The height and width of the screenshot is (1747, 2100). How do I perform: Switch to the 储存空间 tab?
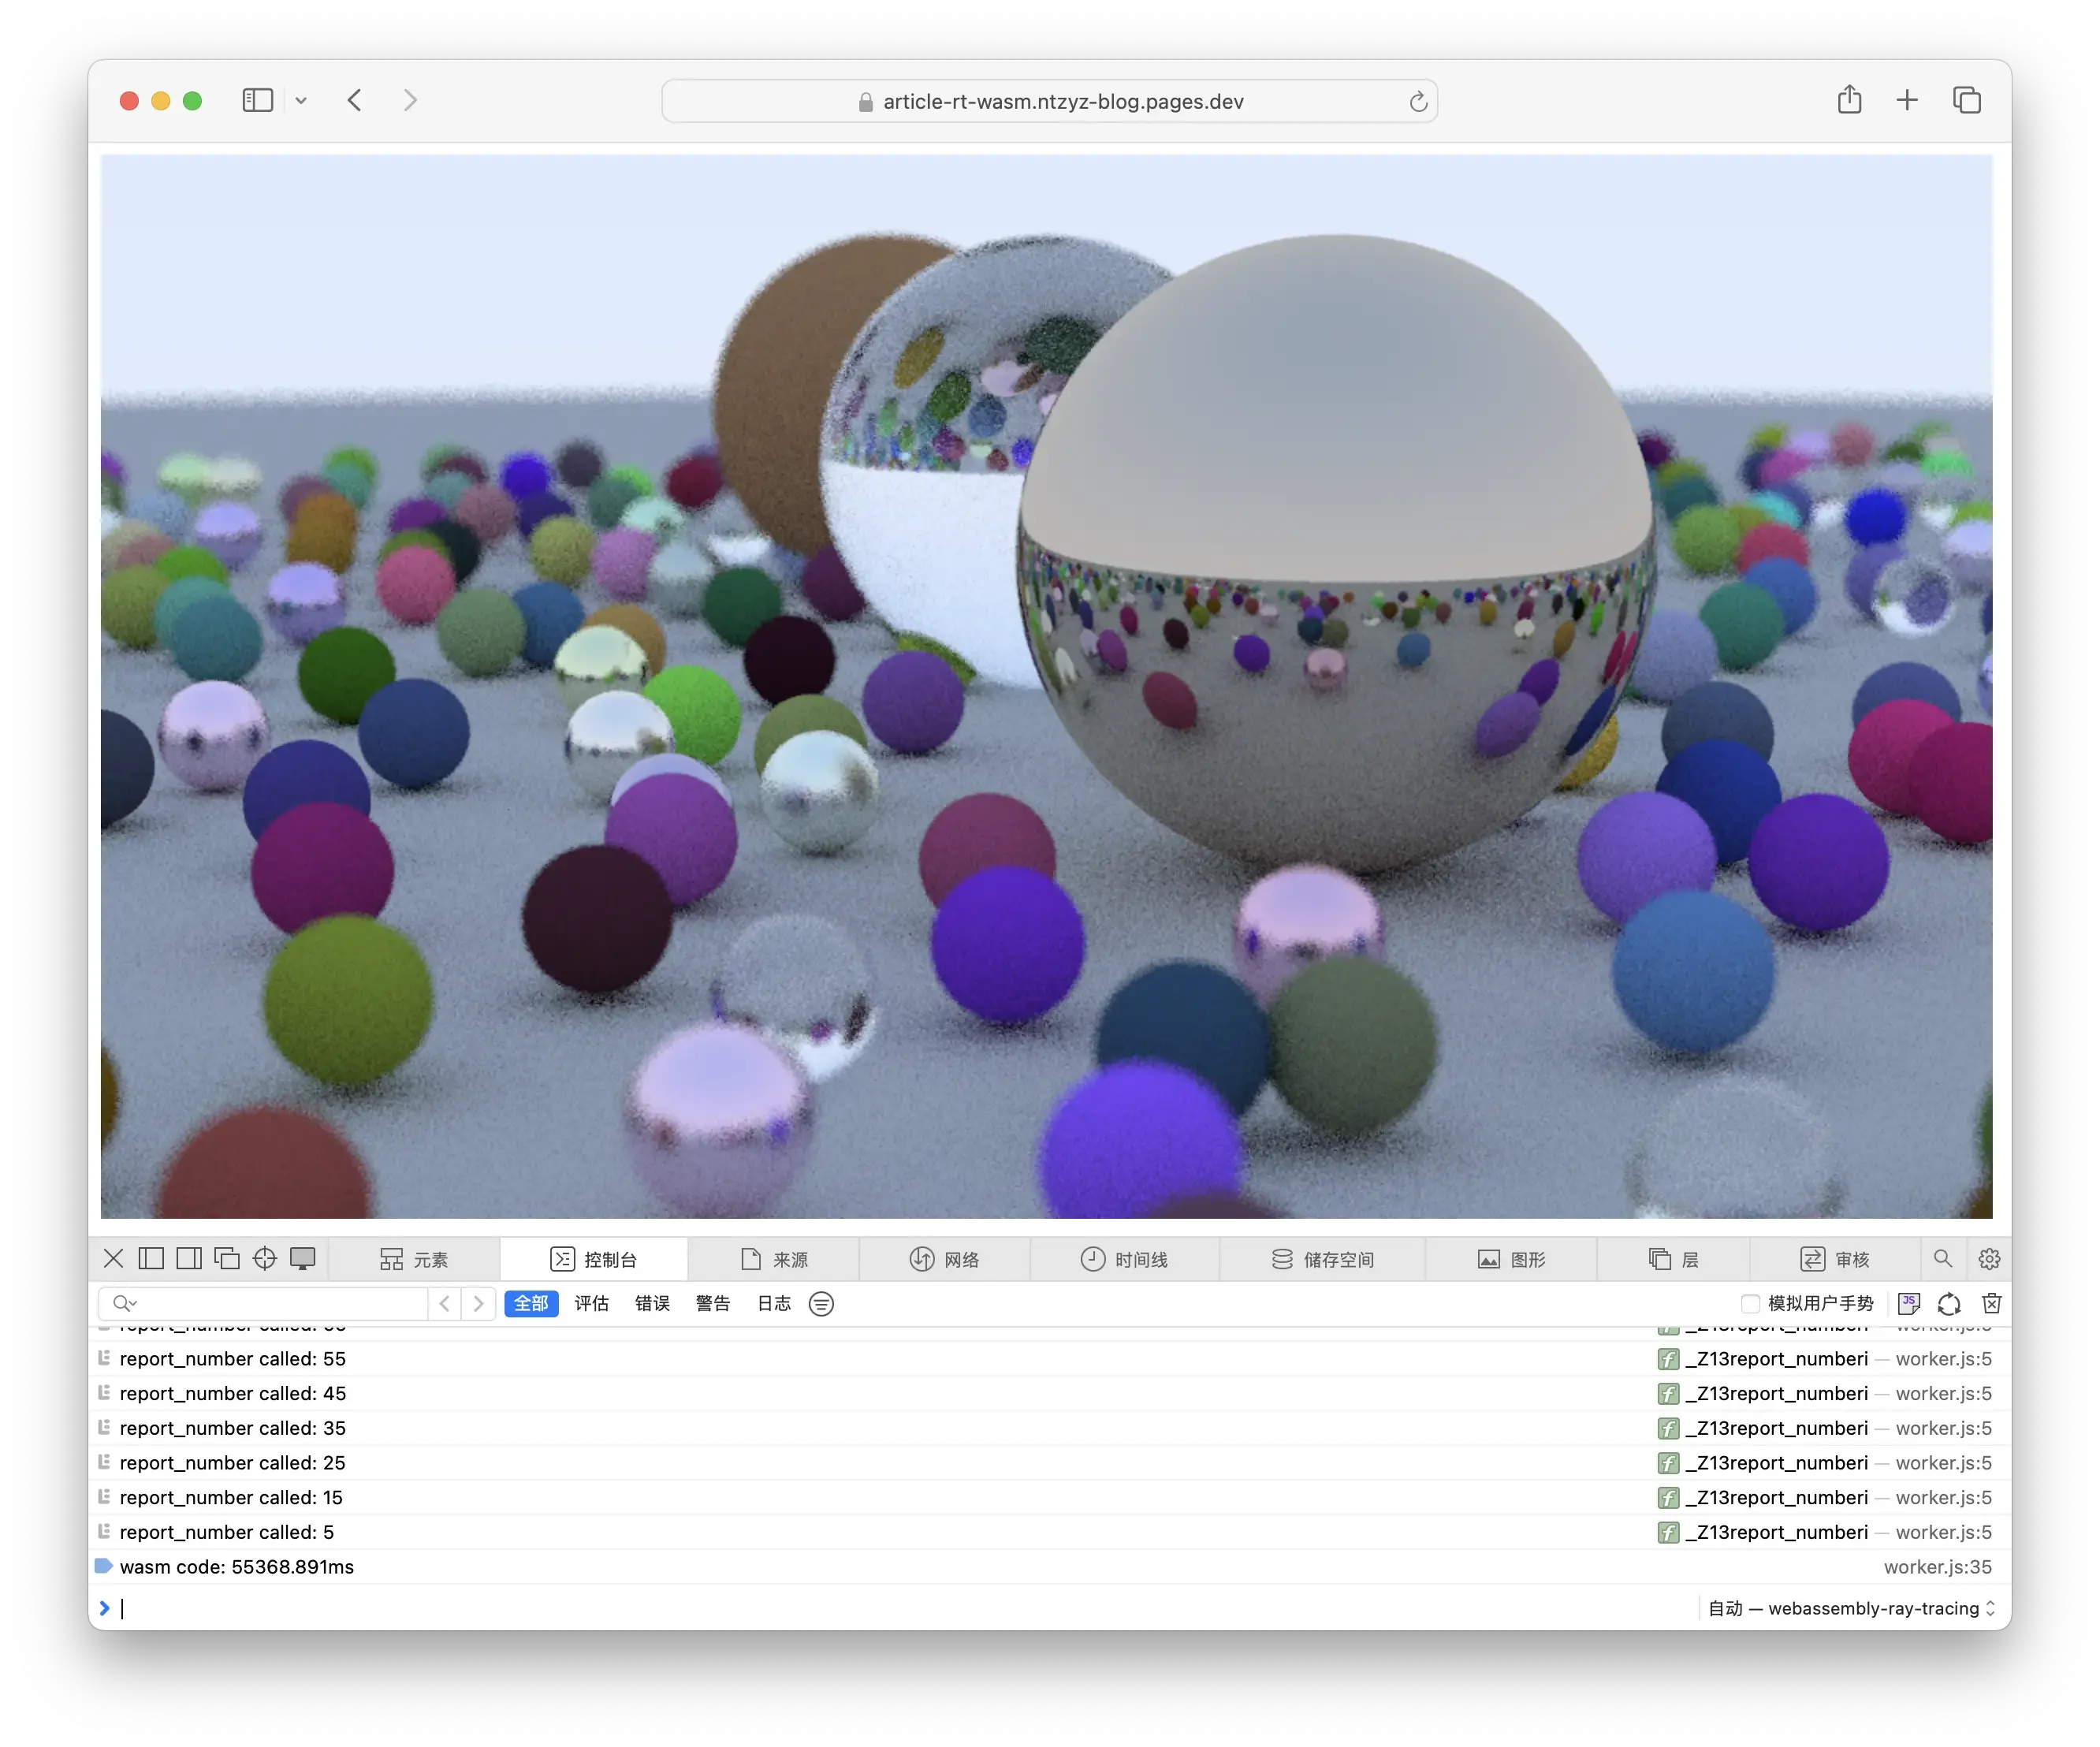1325,1258
